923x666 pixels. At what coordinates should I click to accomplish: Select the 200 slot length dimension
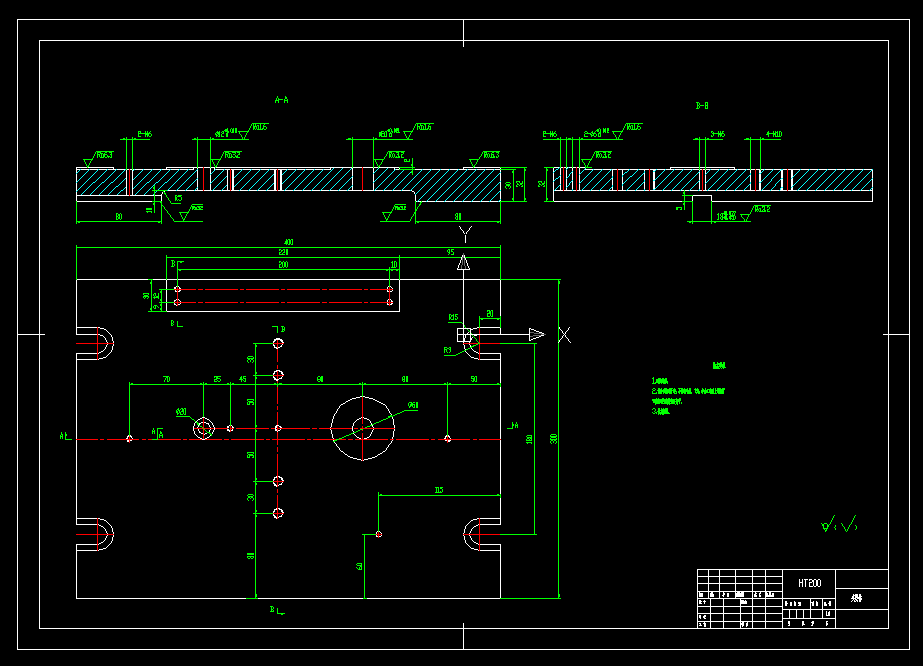click(283, 265)
